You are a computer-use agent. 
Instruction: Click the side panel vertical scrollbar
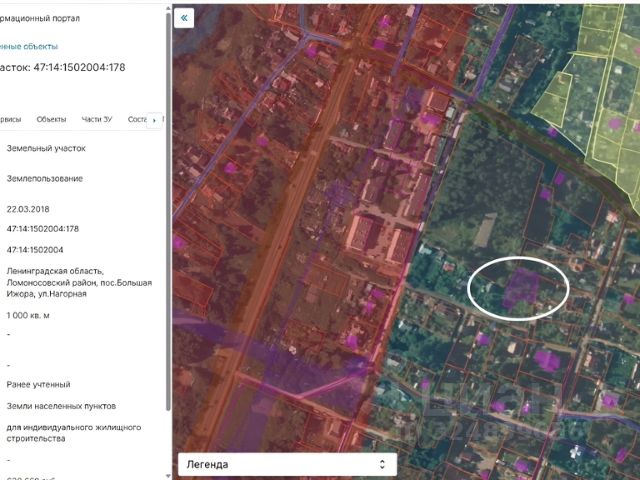[x=168, y=210]
